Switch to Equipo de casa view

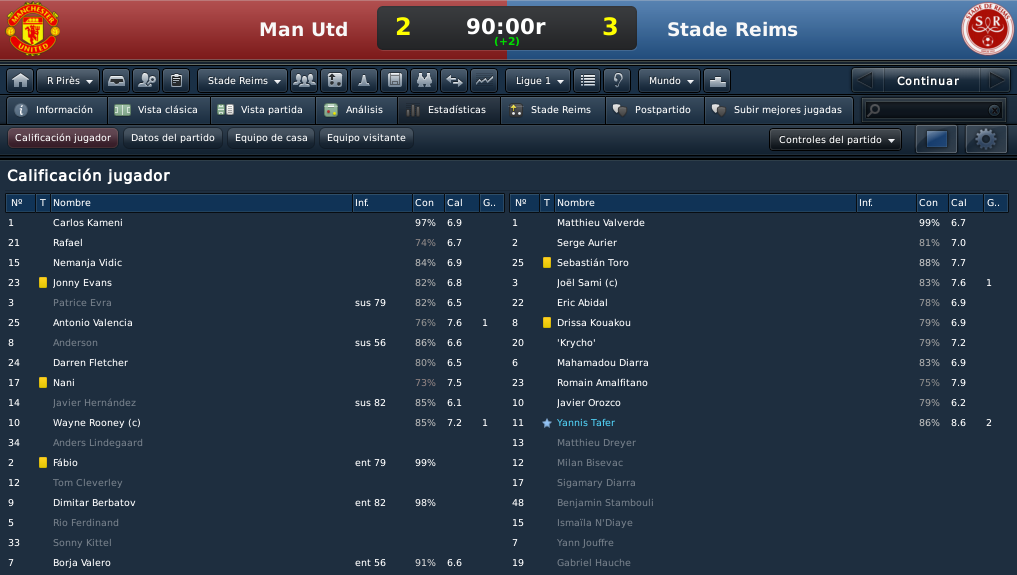point(271,137)
